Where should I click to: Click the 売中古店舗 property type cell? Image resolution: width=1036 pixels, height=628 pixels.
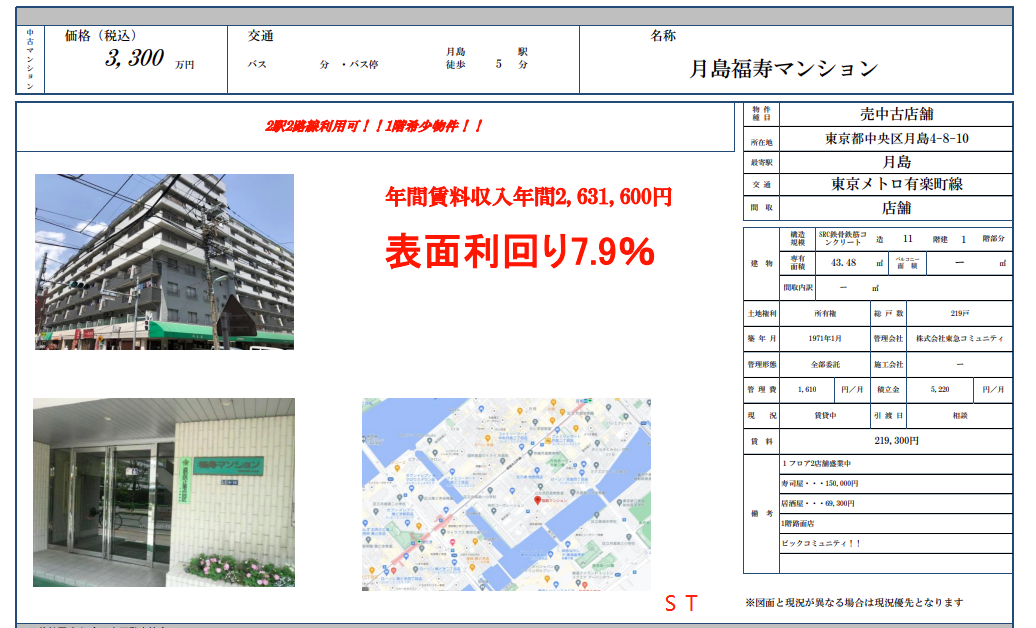pos(895,115)
